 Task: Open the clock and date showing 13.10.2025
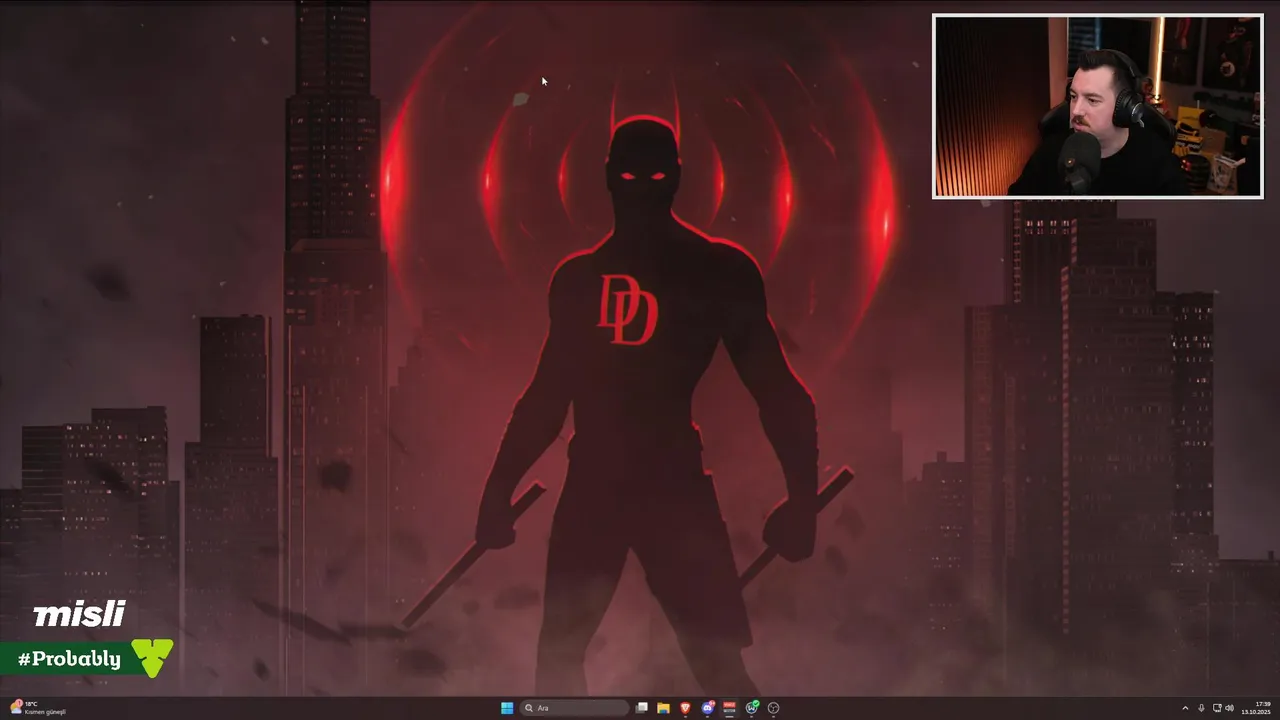[1256, 708]
